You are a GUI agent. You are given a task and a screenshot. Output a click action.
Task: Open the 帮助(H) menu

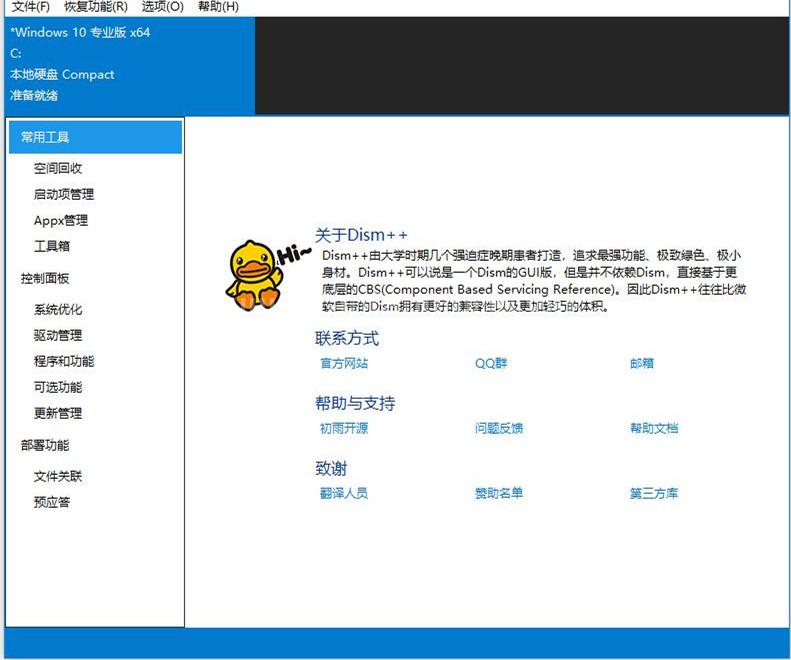[218, 7]
